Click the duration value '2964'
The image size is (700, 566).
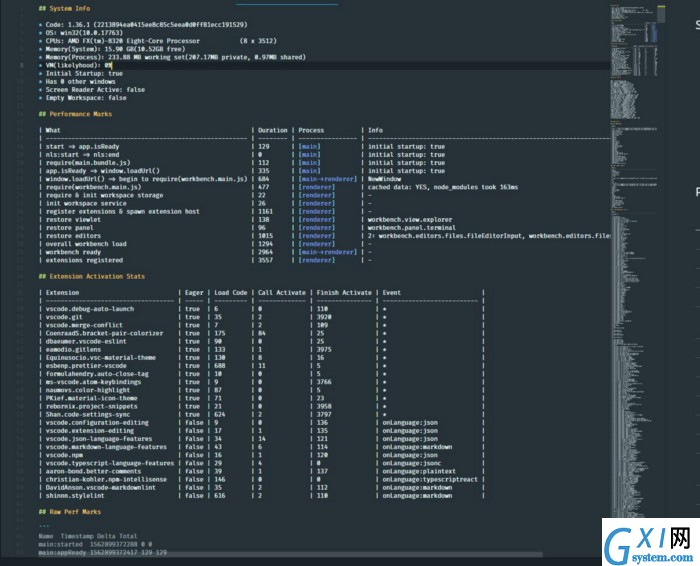click(x=265, y=252)
